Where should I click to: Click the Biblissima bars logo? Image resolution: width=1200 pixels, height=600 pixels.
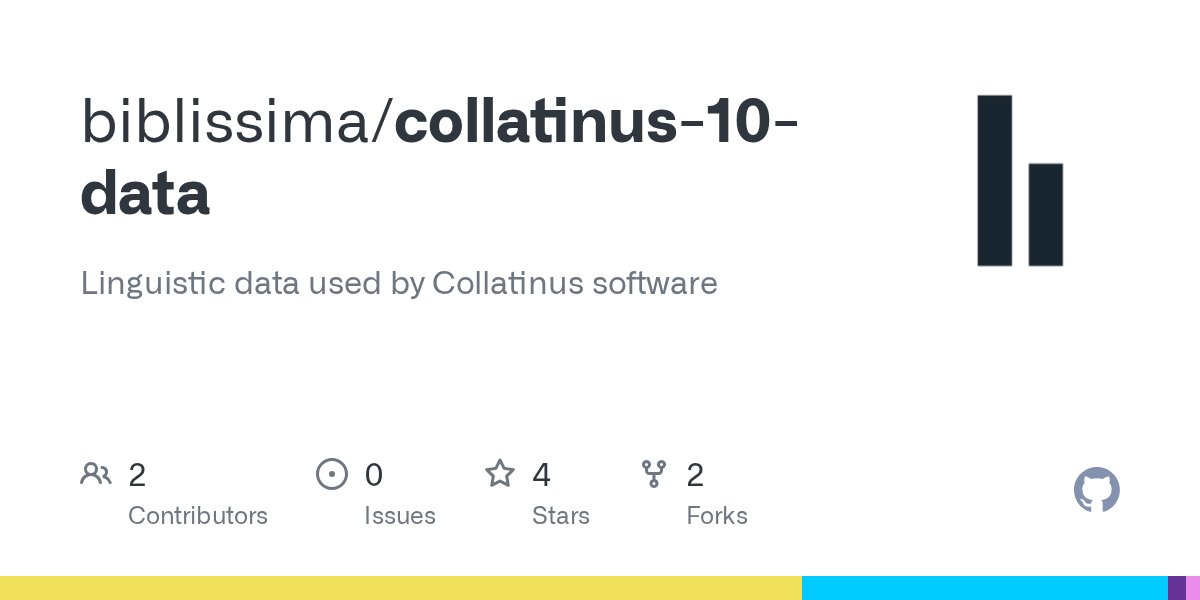[x=1020, y=181]
